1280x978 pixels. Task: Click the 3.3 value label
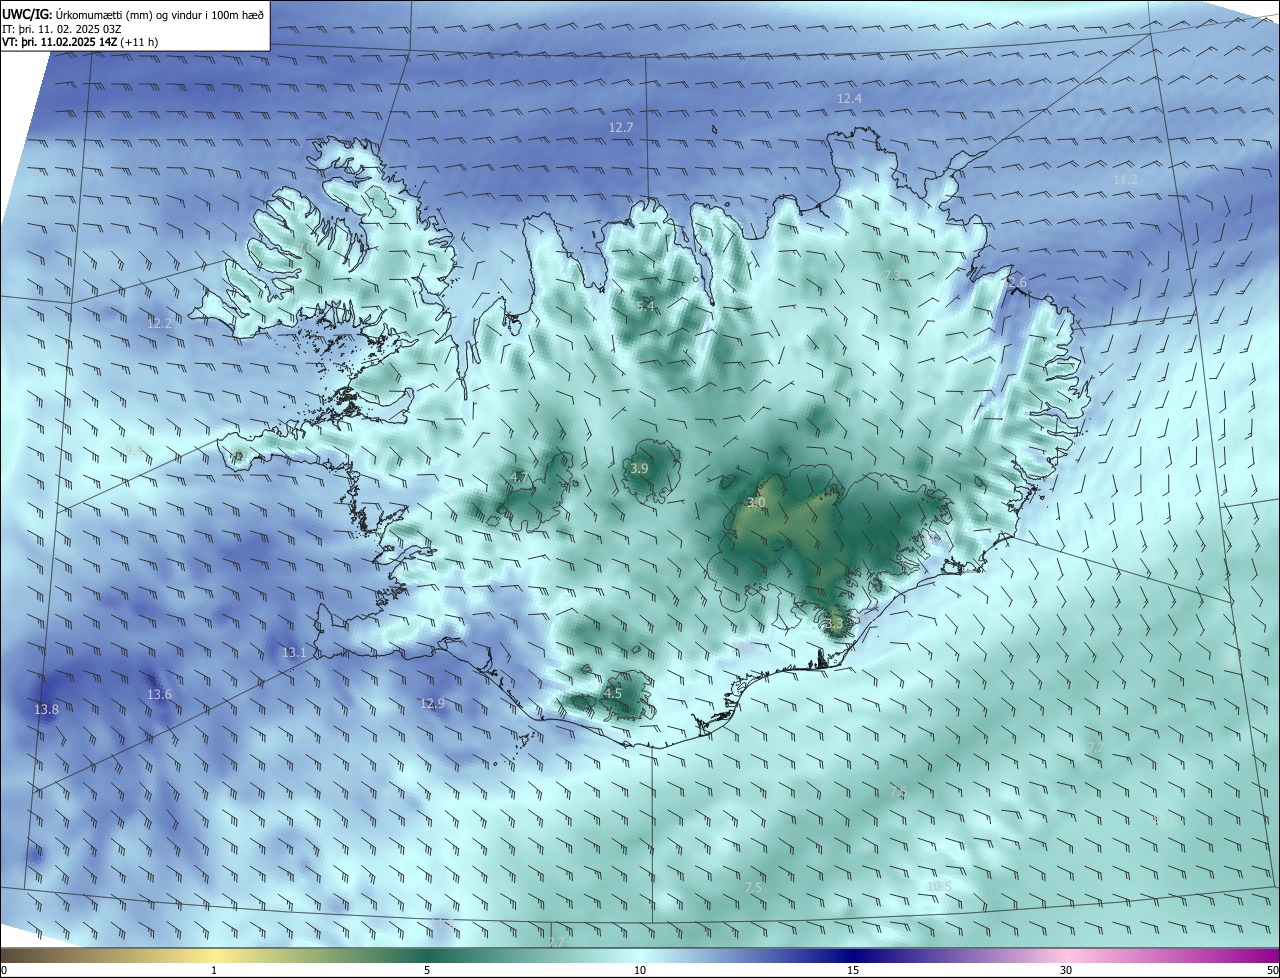click(x=835, y=623)
